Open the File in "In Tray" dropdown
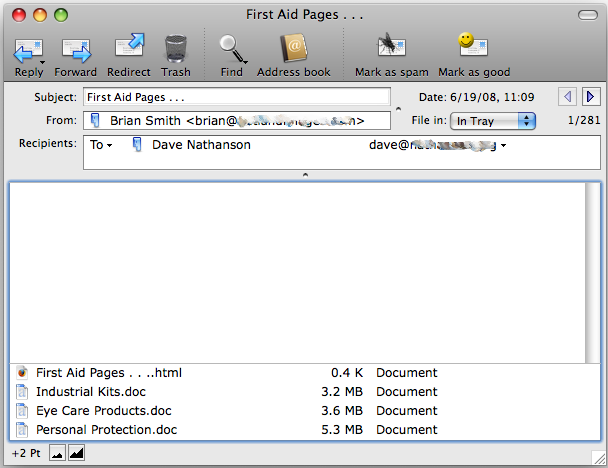Viewport: 608px width, 468px height. [494, 121]
